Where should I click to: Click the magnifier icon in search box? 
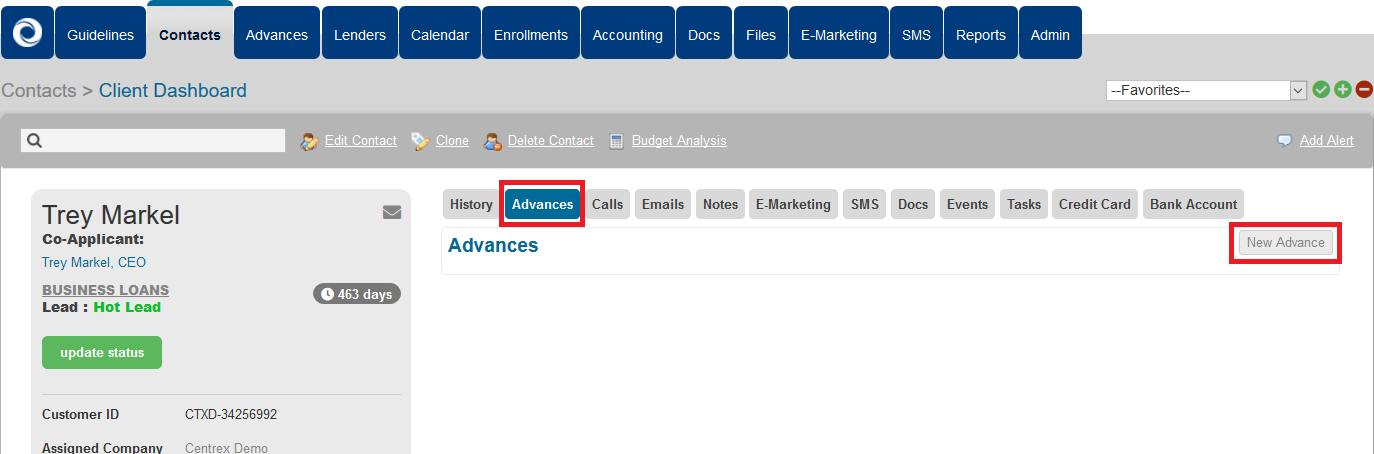coord(34,141)
